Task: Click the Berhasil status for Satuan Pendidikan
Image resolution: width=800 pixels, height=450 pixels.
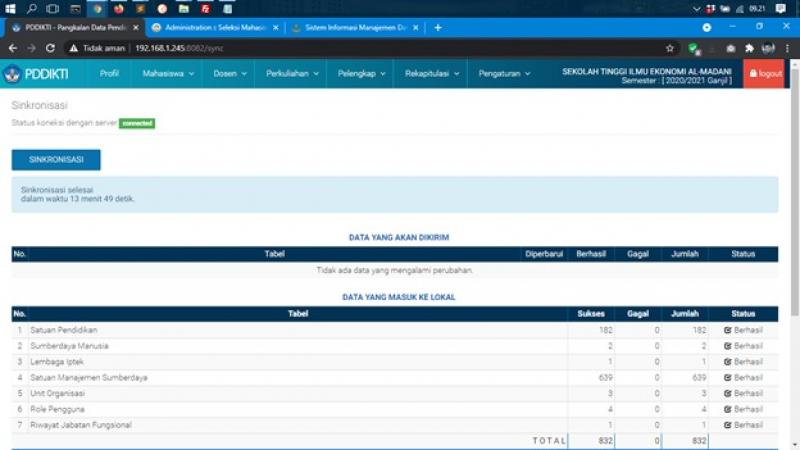Action: [x=743, y=330]
